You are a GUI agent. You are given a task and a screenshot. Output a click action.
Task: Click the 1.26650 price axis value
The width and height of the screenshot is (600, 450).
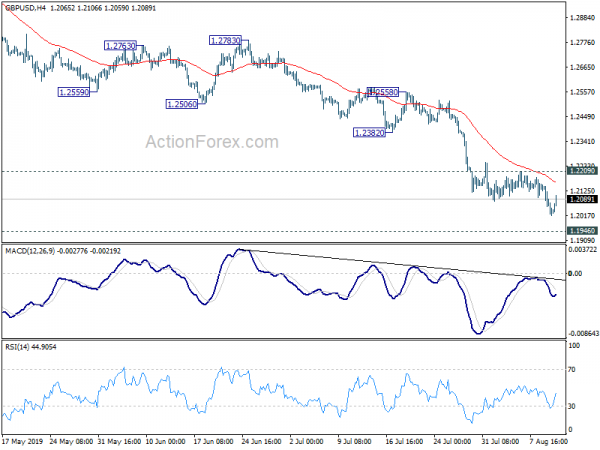coord(582,67)
